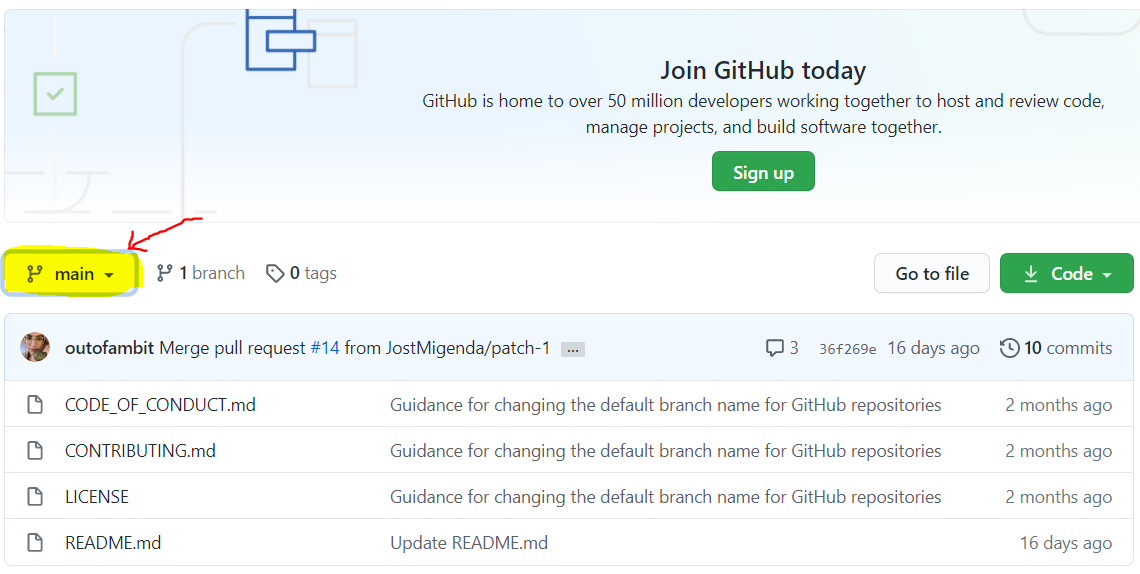Open the outofambit user profile link
This screenshot has width=1140, height=574.
click(x=109, y=348)
